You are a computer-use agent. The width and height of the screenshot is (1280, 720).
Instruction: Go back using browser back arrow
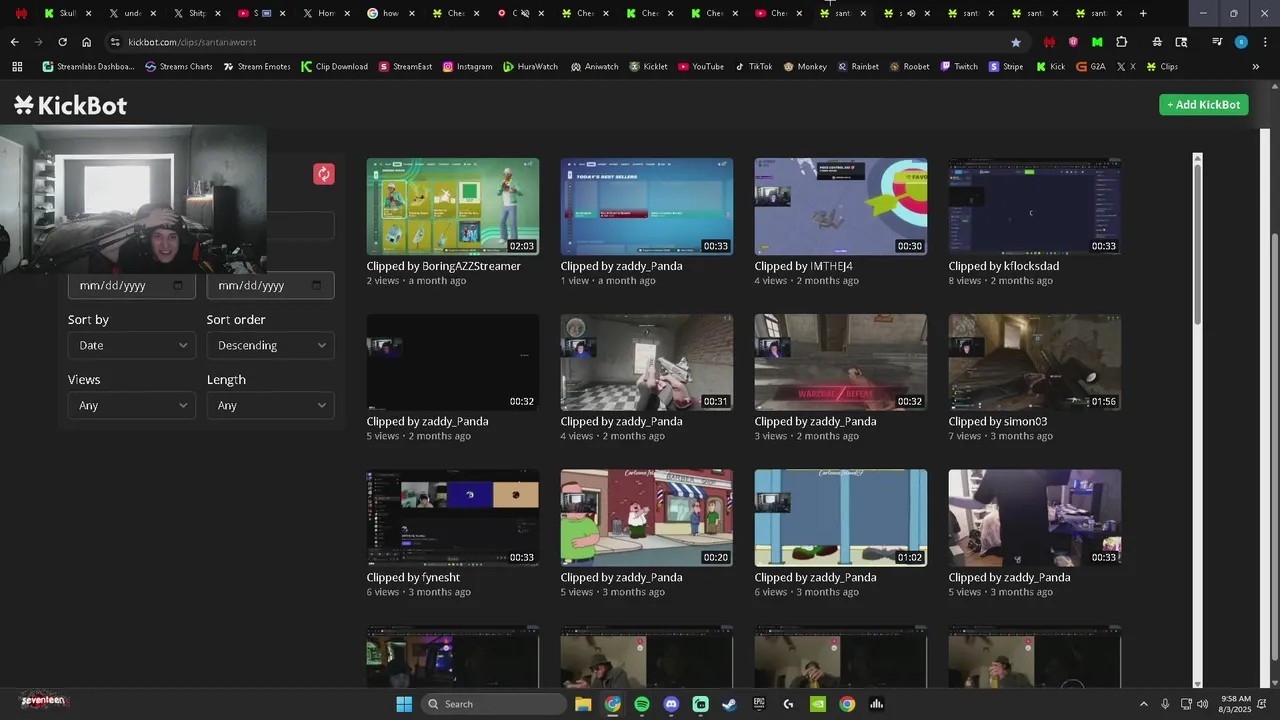coord(14,42)
